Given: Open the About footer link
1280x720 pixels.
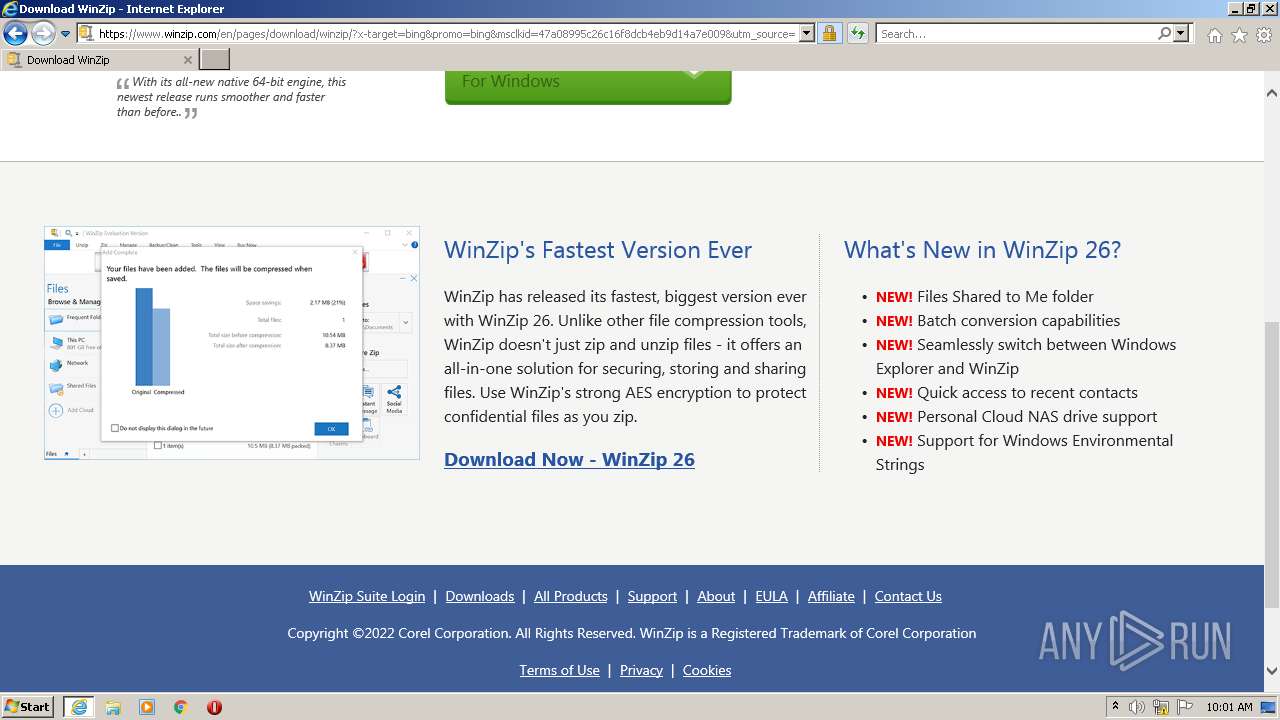Looking at the screenshot, I should tap(716, 596).
